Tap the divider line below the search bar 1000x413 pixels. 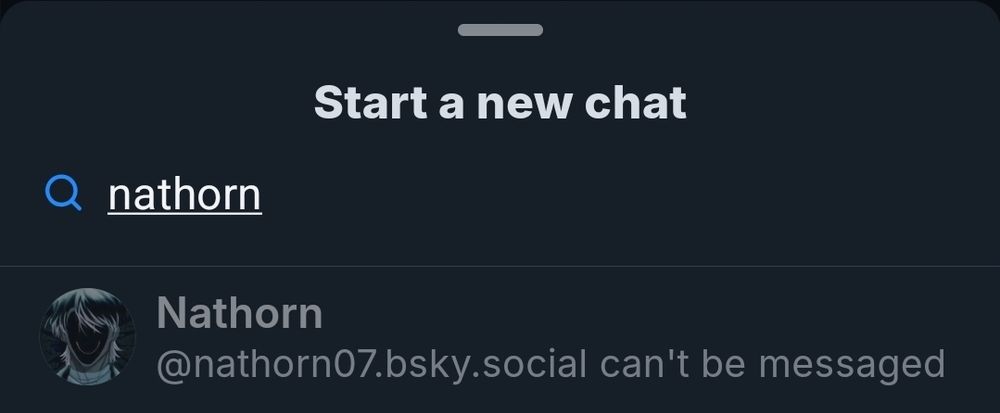pos(500,266)
